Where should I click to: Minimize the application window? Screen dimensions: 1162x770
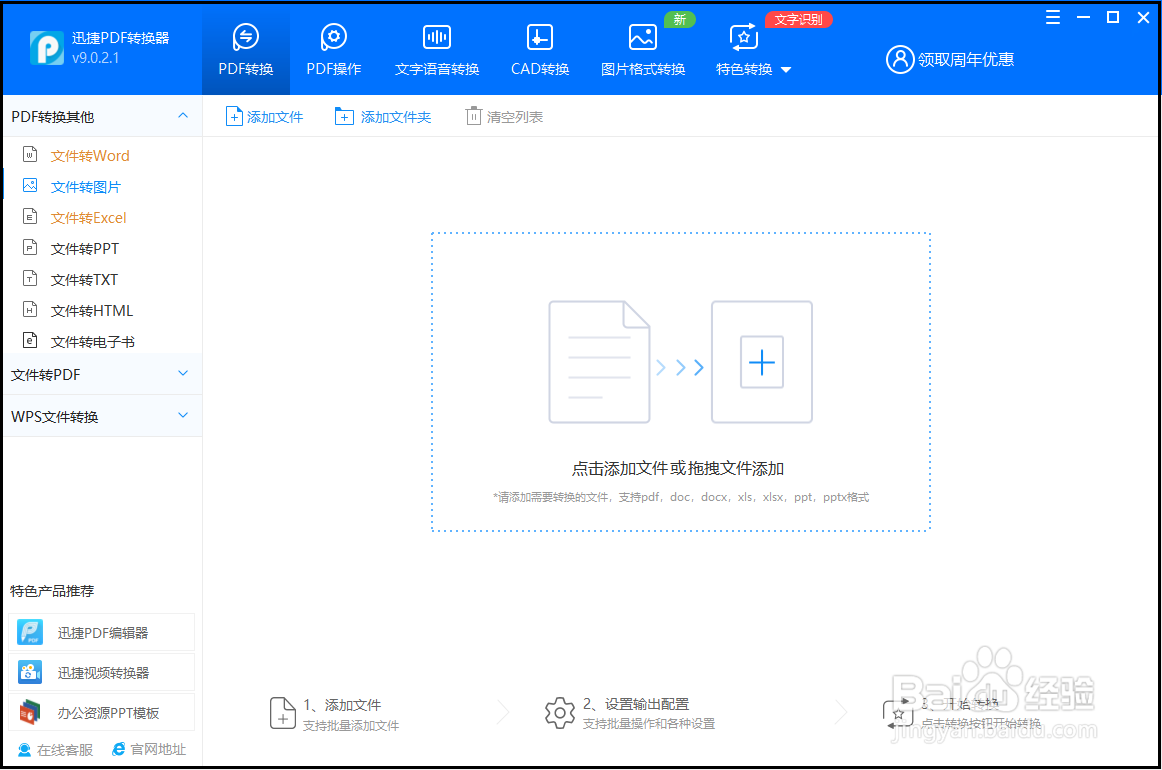[x=1083, y=17]
